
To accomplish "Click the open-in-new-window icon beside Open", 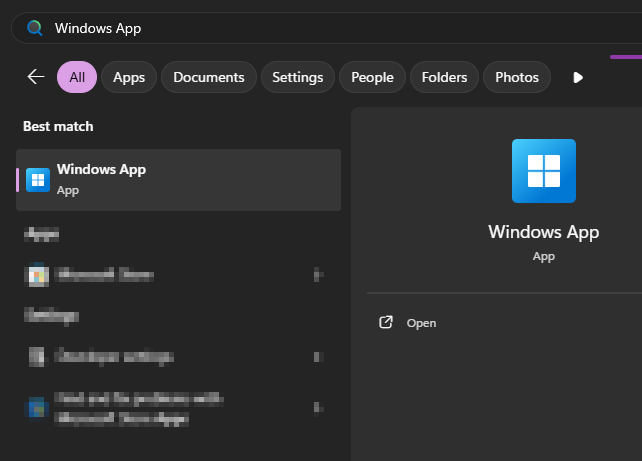I will (386, 323).
